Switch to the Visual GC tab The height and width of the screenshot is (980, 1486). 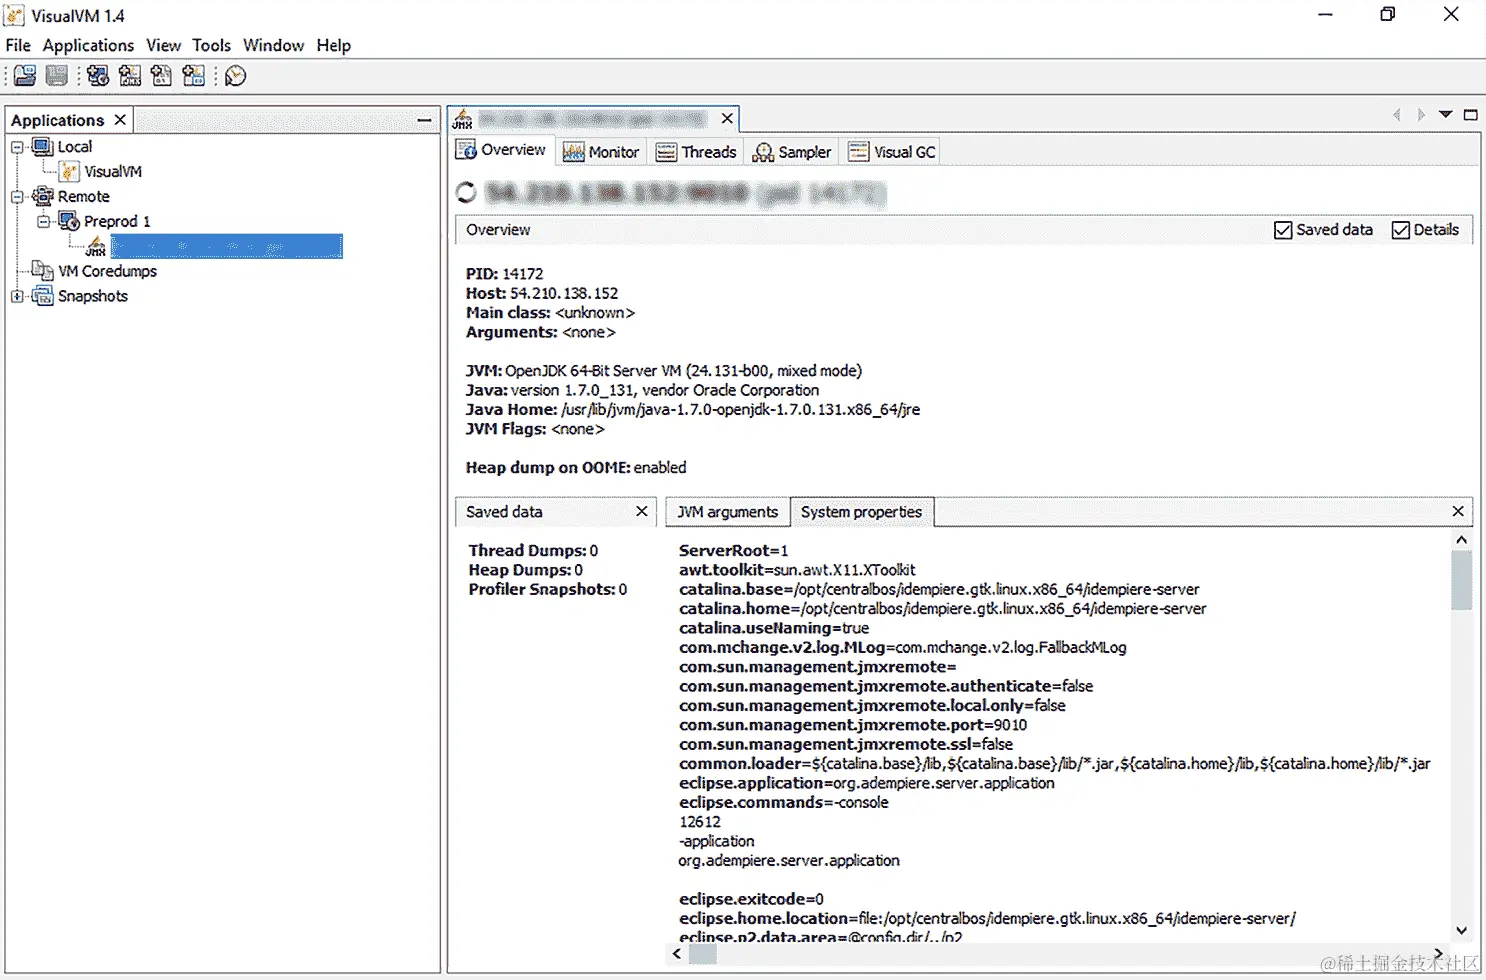891,152
